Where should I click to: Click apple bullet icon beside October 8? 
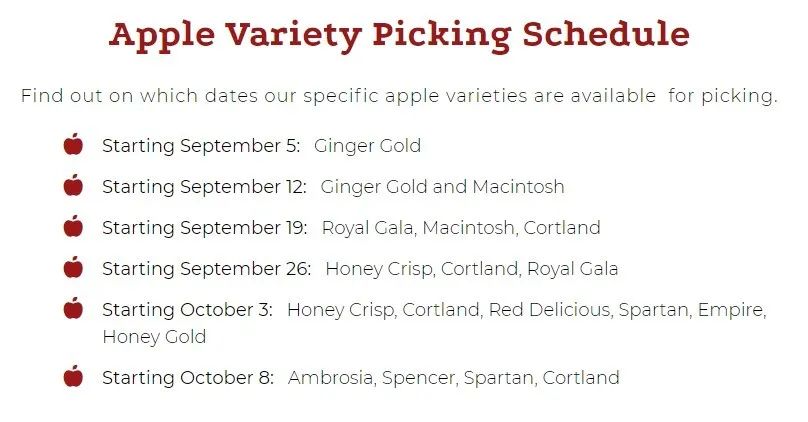pos(73,376)
